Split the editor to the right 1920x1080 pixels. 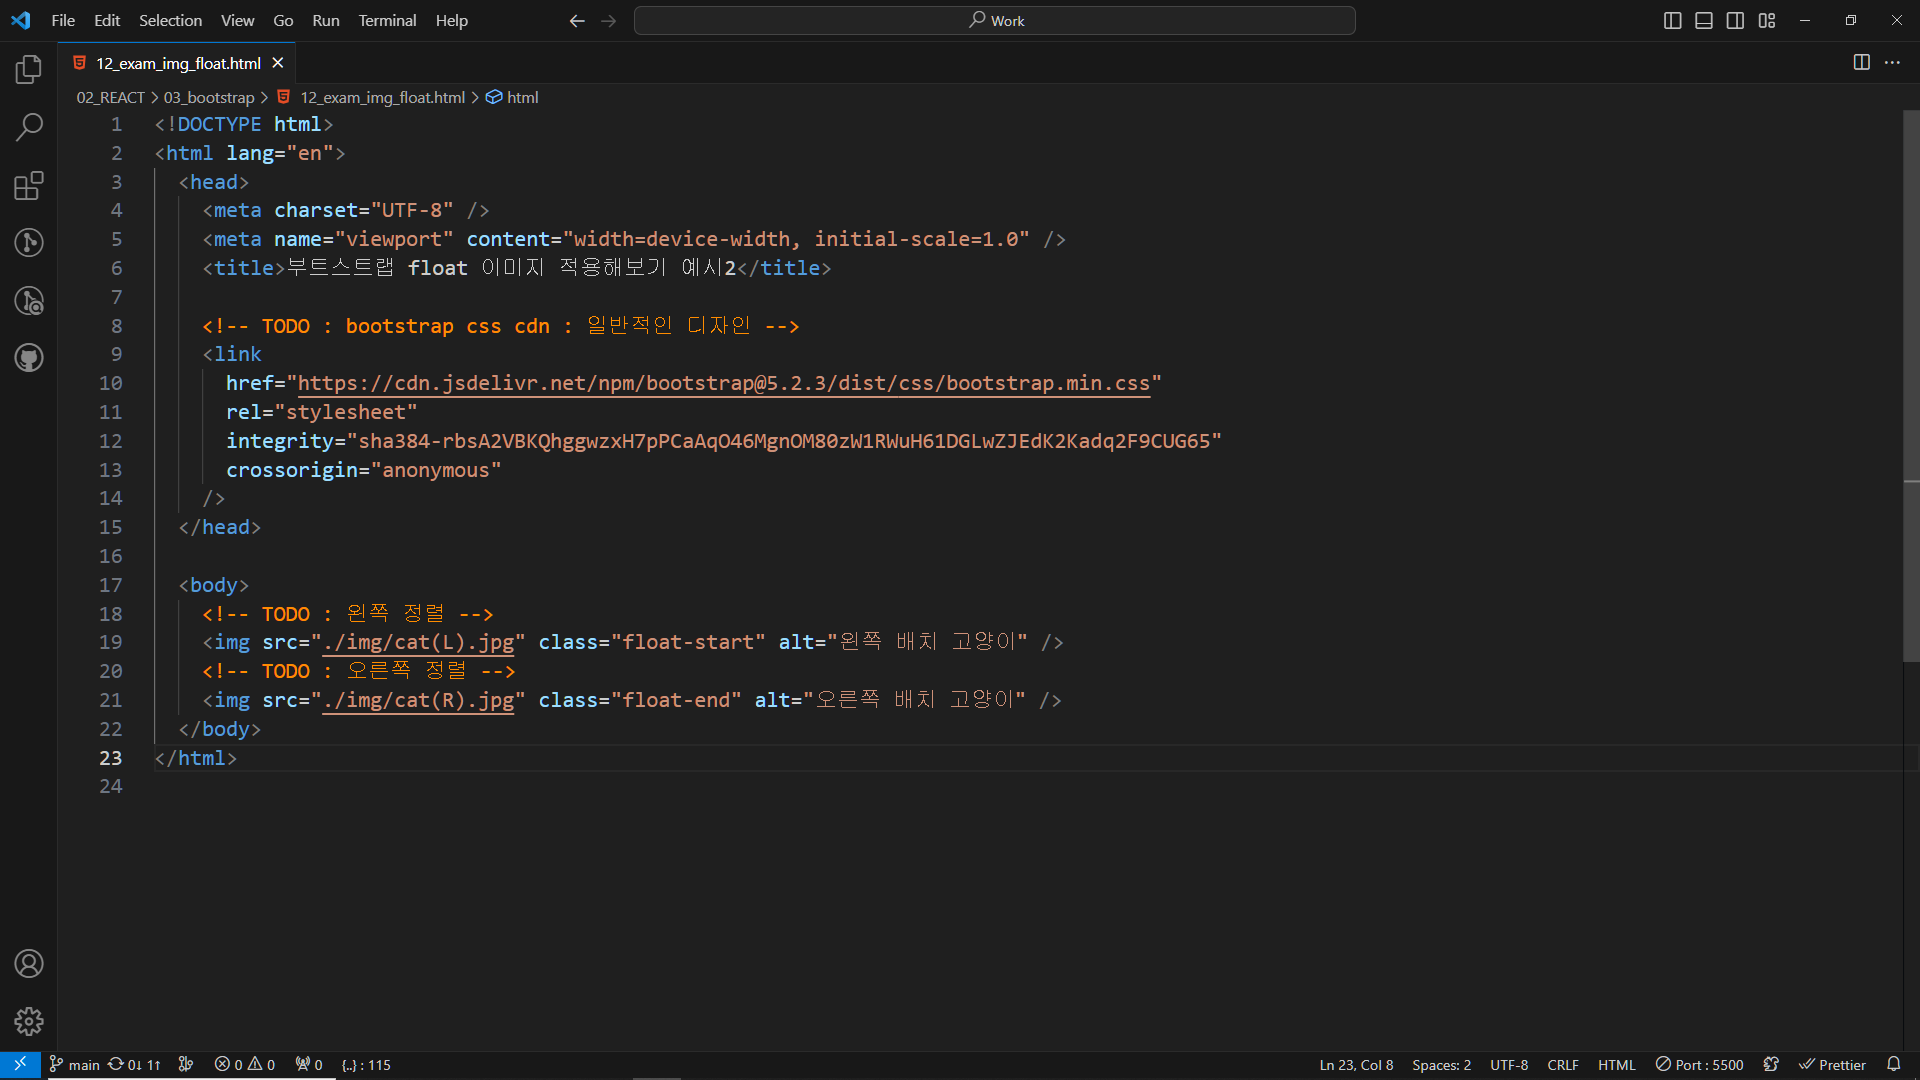(x=1861, y=62)
